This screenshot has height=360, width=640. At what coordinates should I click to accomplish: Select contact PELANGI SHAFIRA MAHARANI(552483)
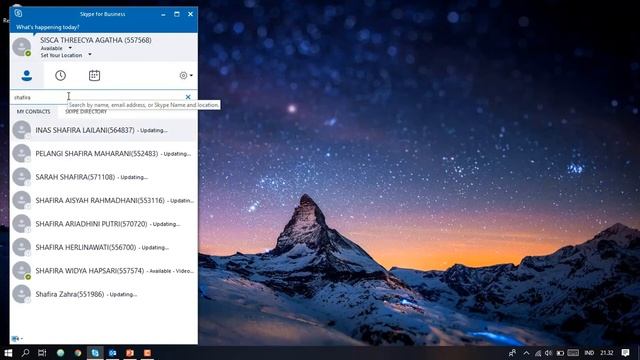pos(104,153)
